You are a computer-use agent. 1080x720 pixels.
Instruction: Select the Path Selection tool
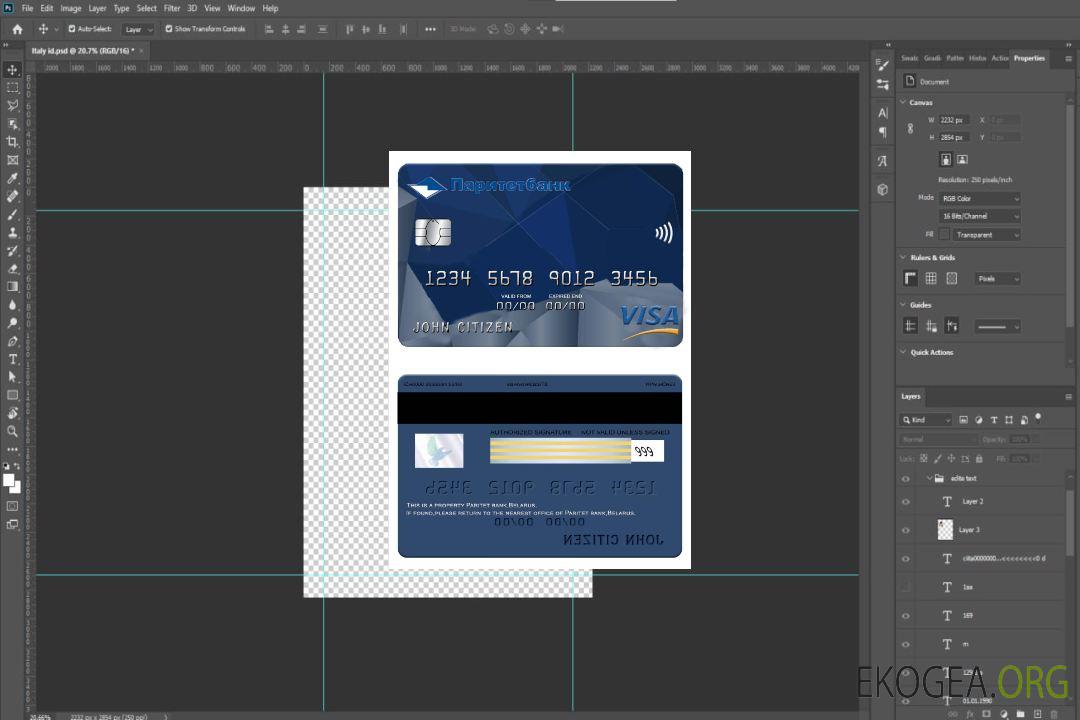click(12, 377)
